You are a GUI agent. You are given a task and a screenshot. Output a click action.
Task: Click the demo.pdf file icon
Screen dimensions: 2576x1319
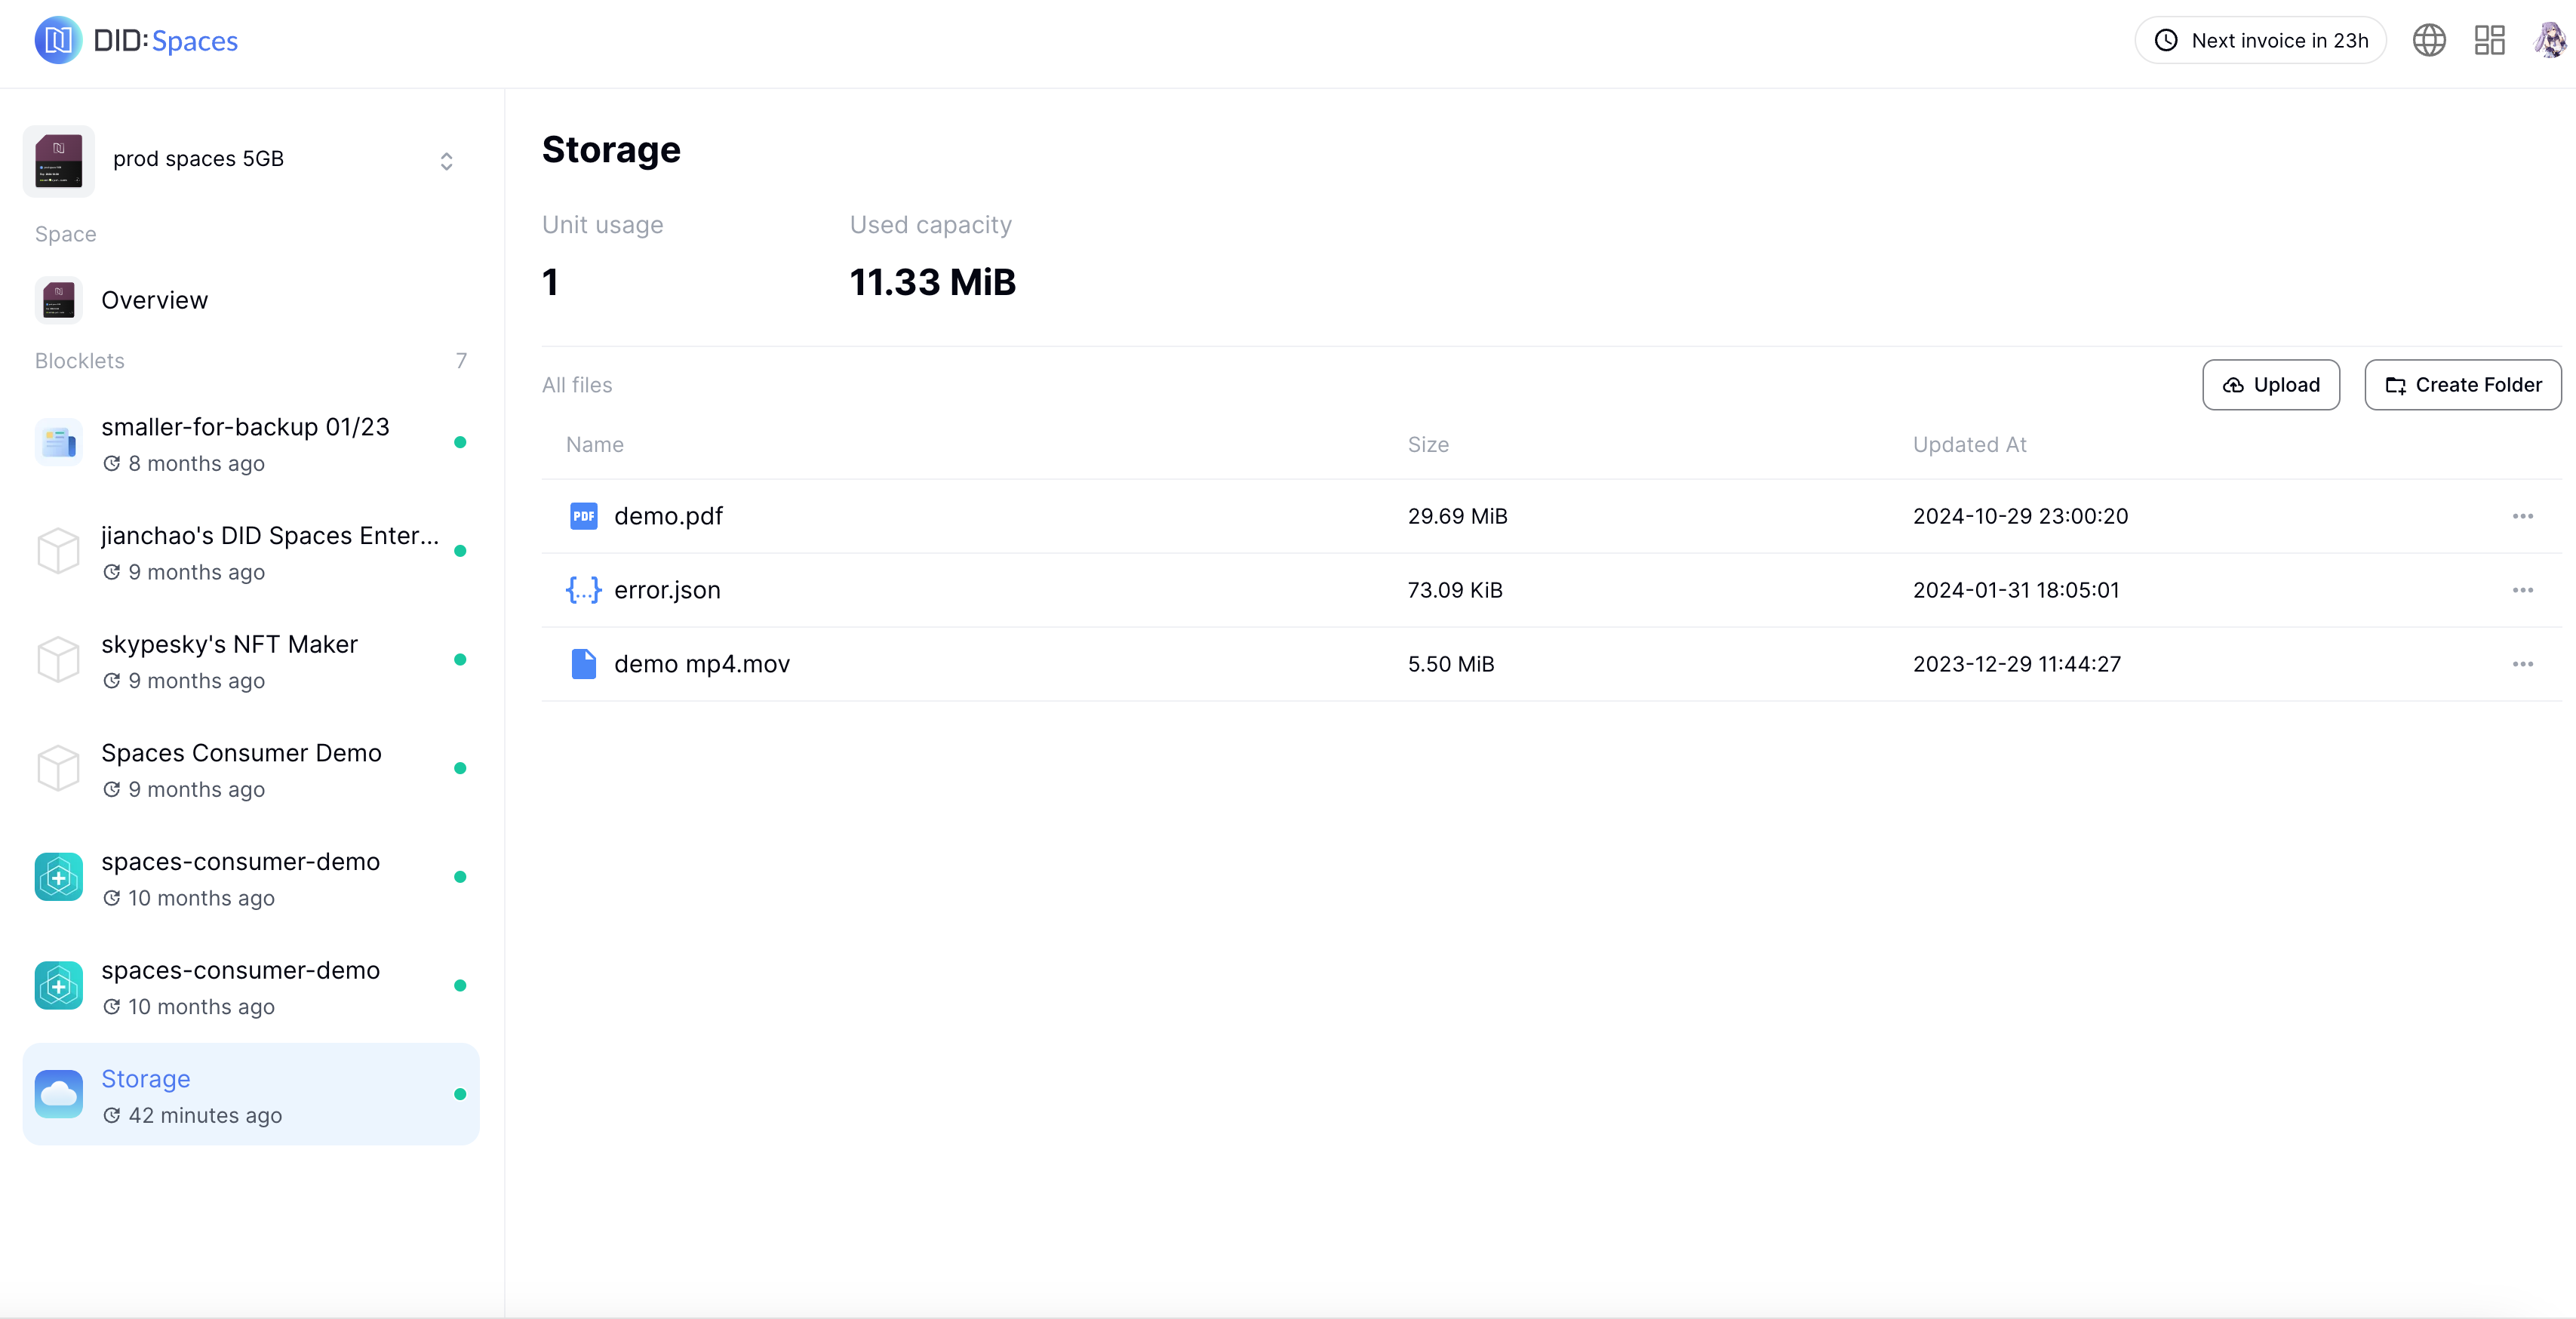pyautogui.click(x=583, y=516)
